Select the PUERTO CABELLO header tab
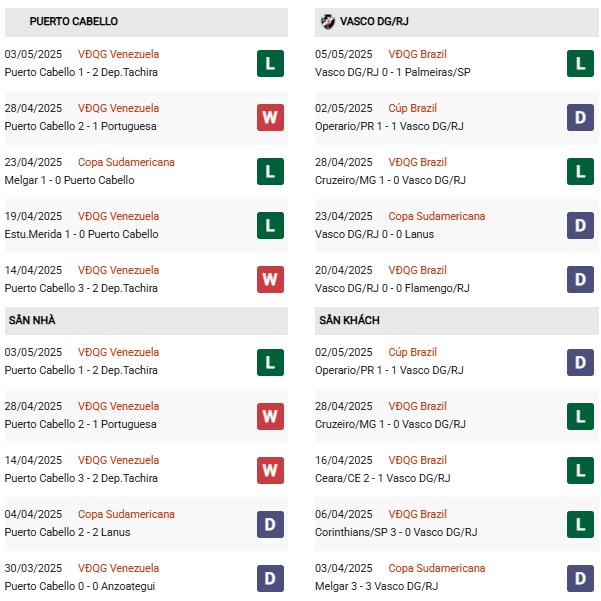Image resolution: width=601 pixels, height=601 pixels. tap(73, 21)
